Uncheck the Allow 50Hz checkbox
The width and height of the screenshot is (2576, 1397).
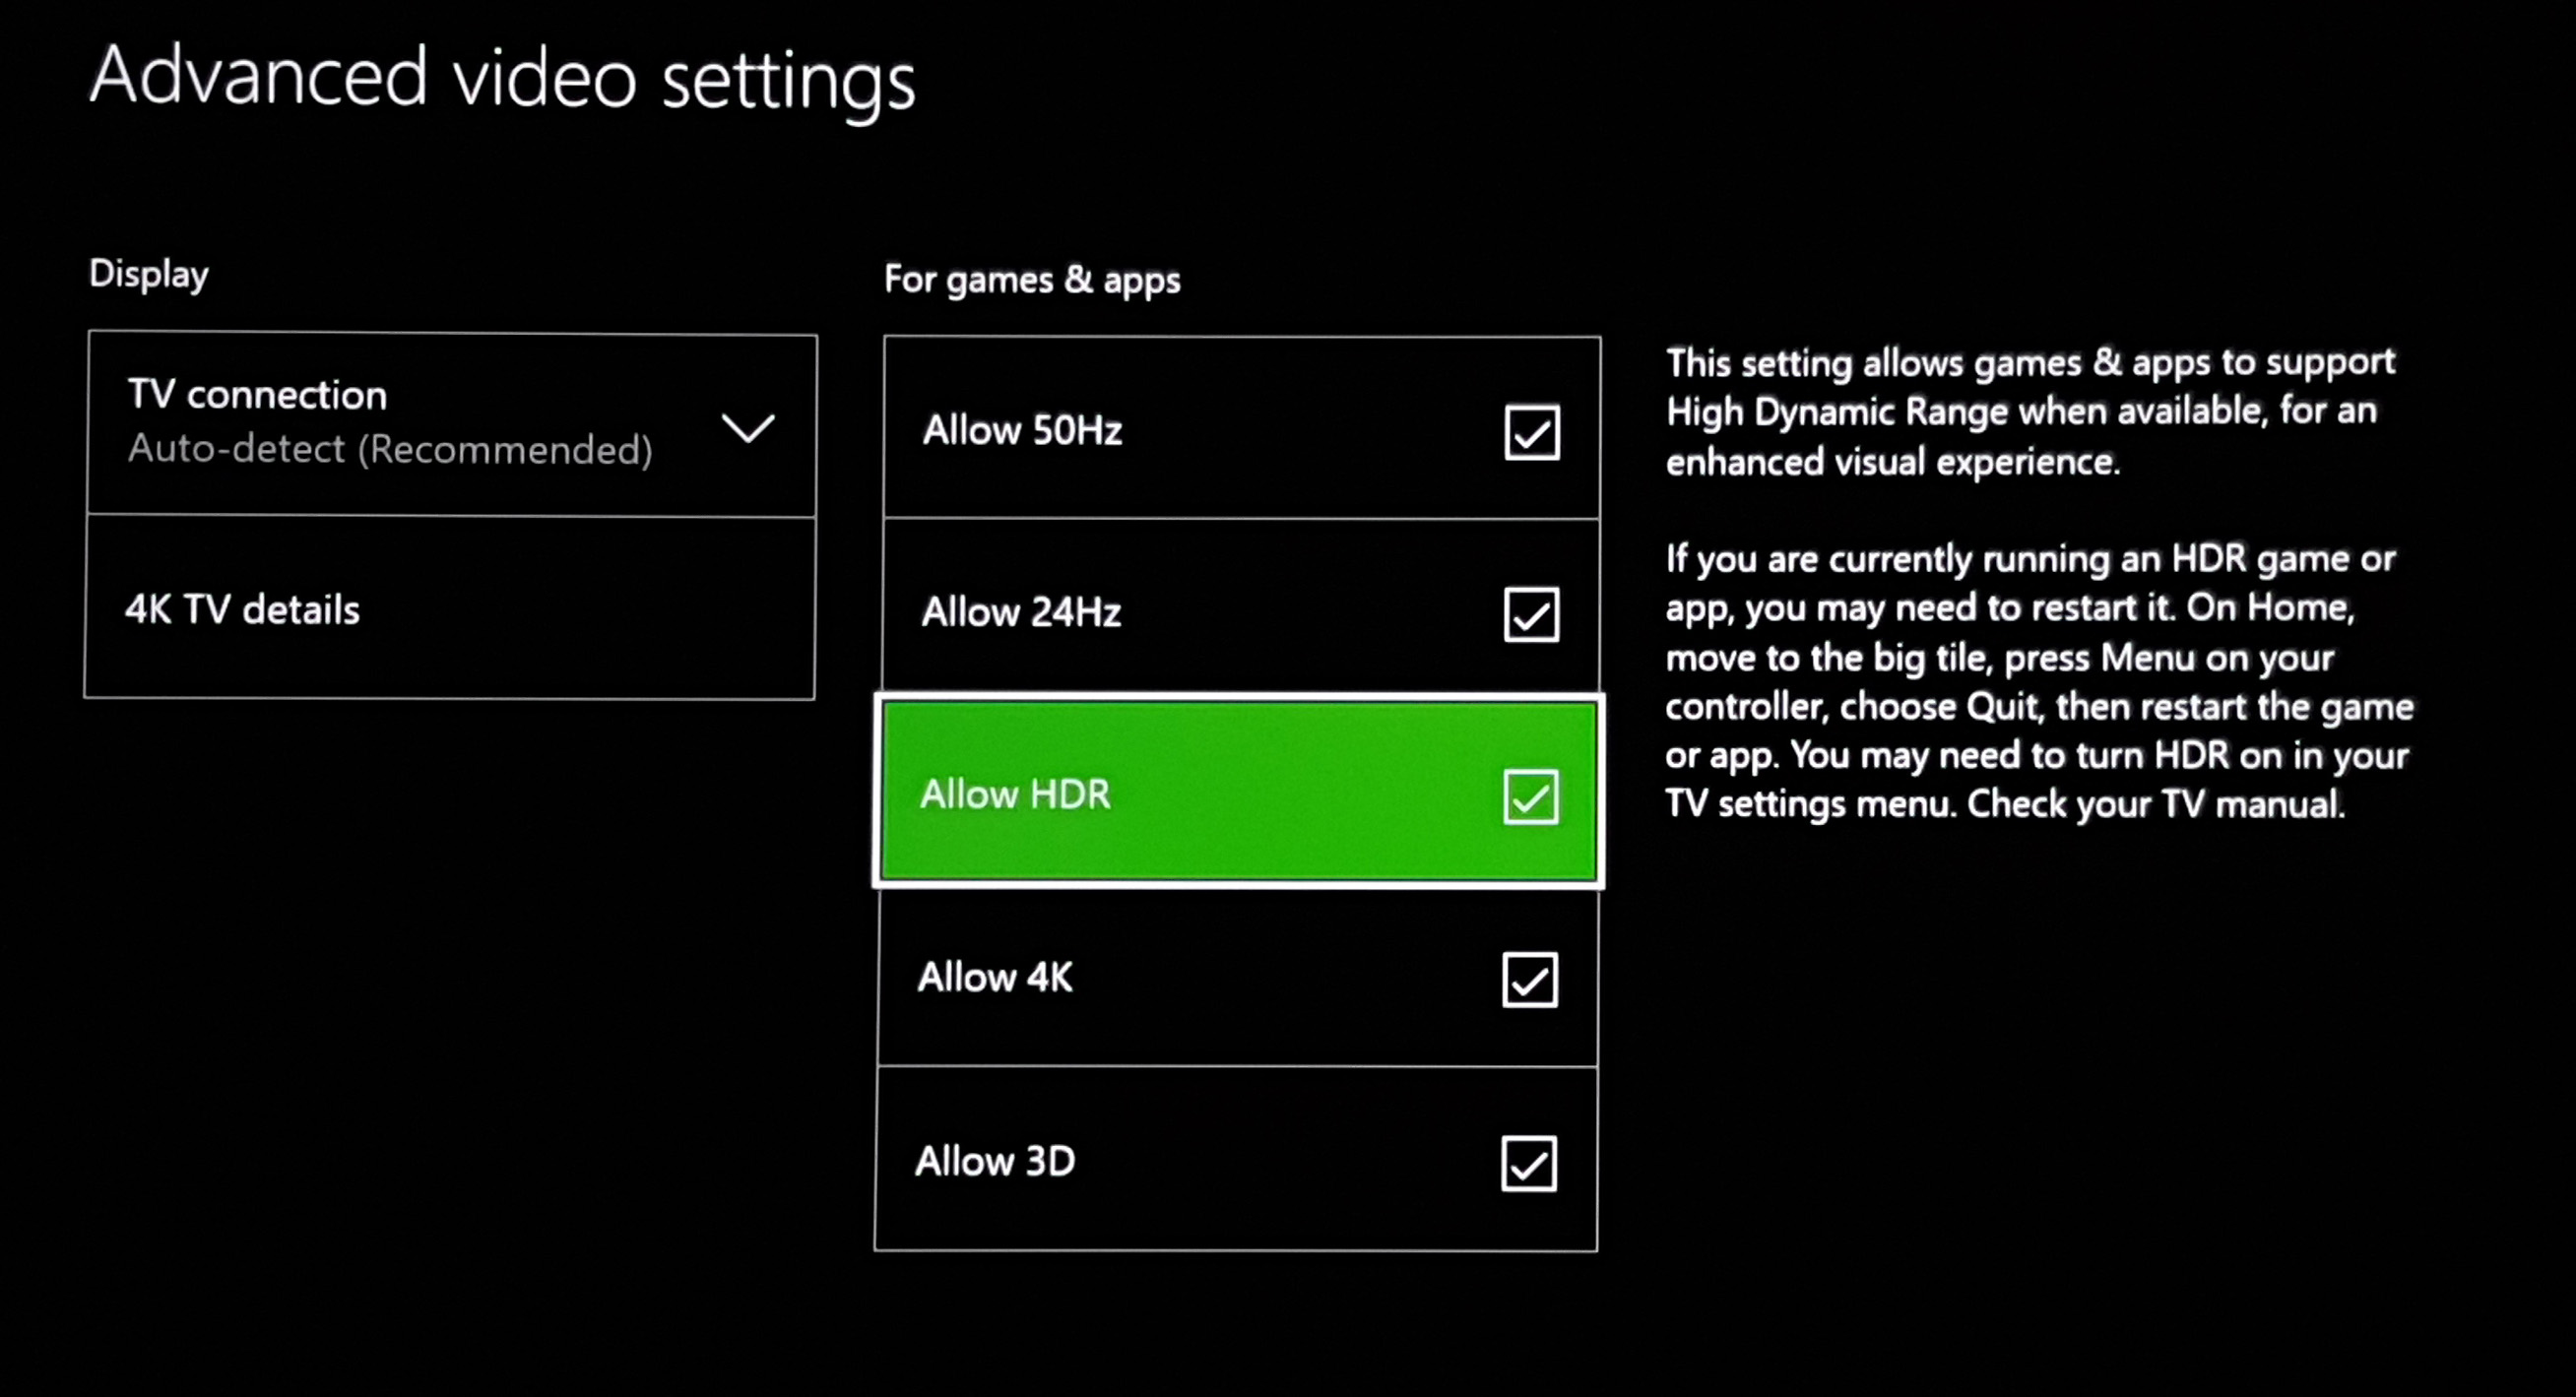1531,432
